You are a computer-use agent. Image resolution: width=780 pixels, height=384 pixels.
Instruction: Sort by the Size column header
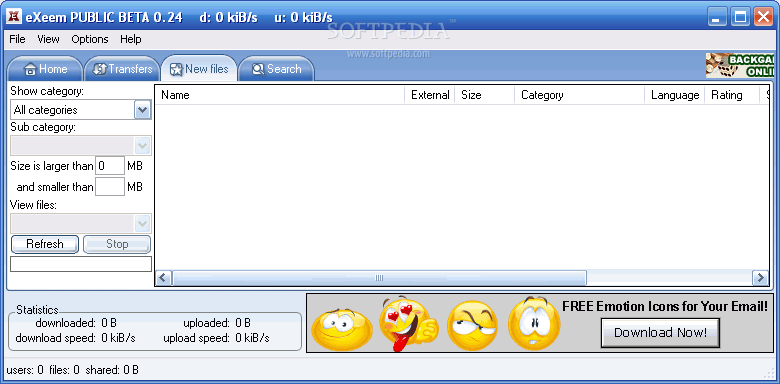point(485,95)
